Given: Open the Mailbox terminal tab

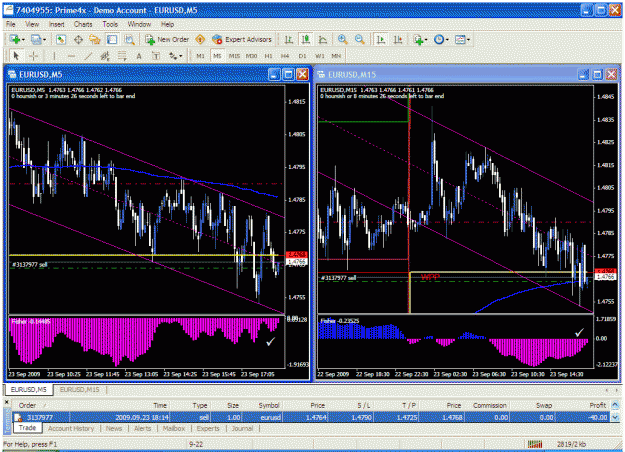Looking at the screenshot, I should [173, 428].
